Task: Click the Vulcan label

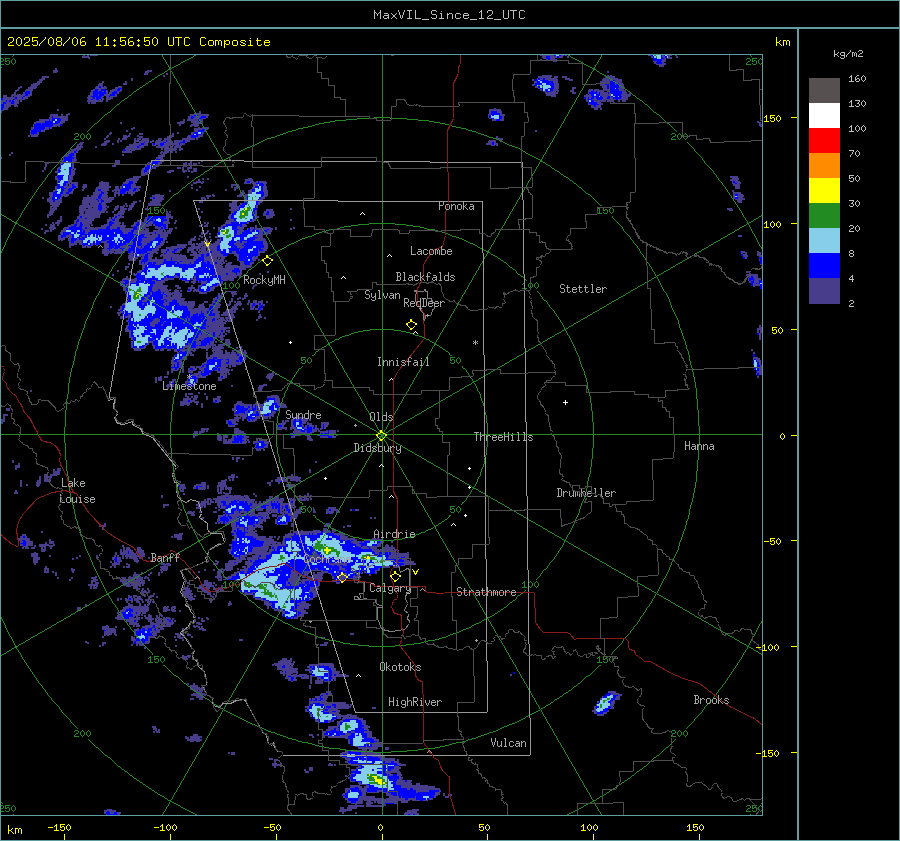Action: pos(508,743)
